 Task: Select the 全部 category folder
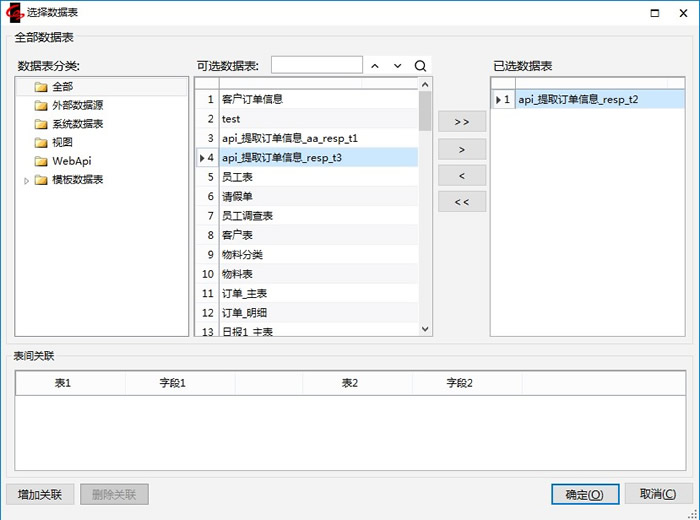pyautogui.click(x=62, y=87)
